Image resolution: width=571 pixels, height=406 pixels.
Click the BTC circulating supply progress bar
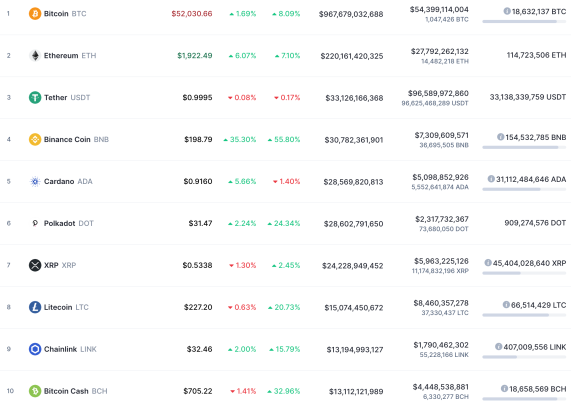pos(524,22)
